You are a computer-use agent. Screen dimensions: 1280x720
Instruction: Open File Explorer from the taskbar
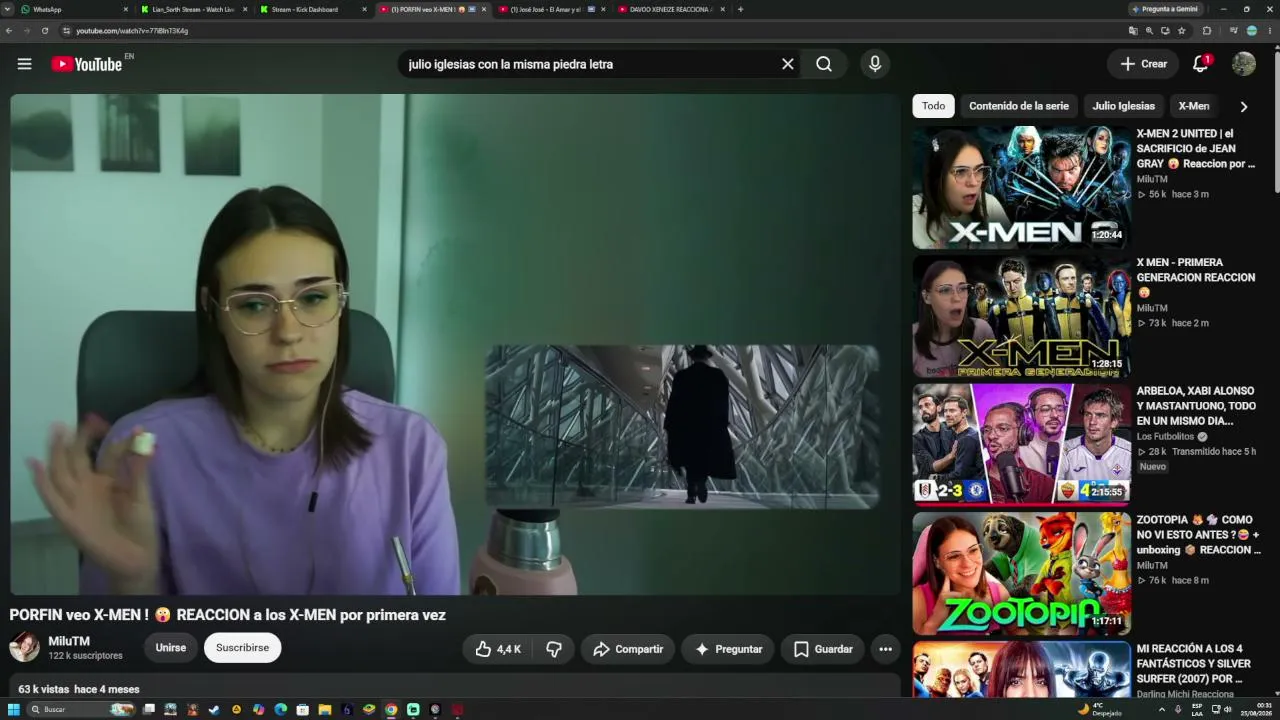[x=325, y=710]
